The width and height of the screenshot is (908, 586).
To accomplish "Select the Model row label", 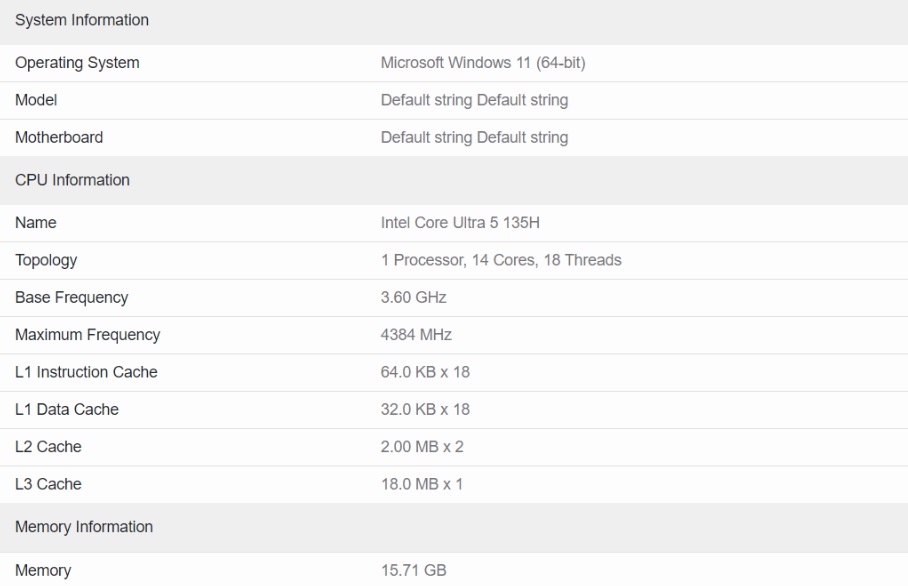I will [x=36, y=100].
